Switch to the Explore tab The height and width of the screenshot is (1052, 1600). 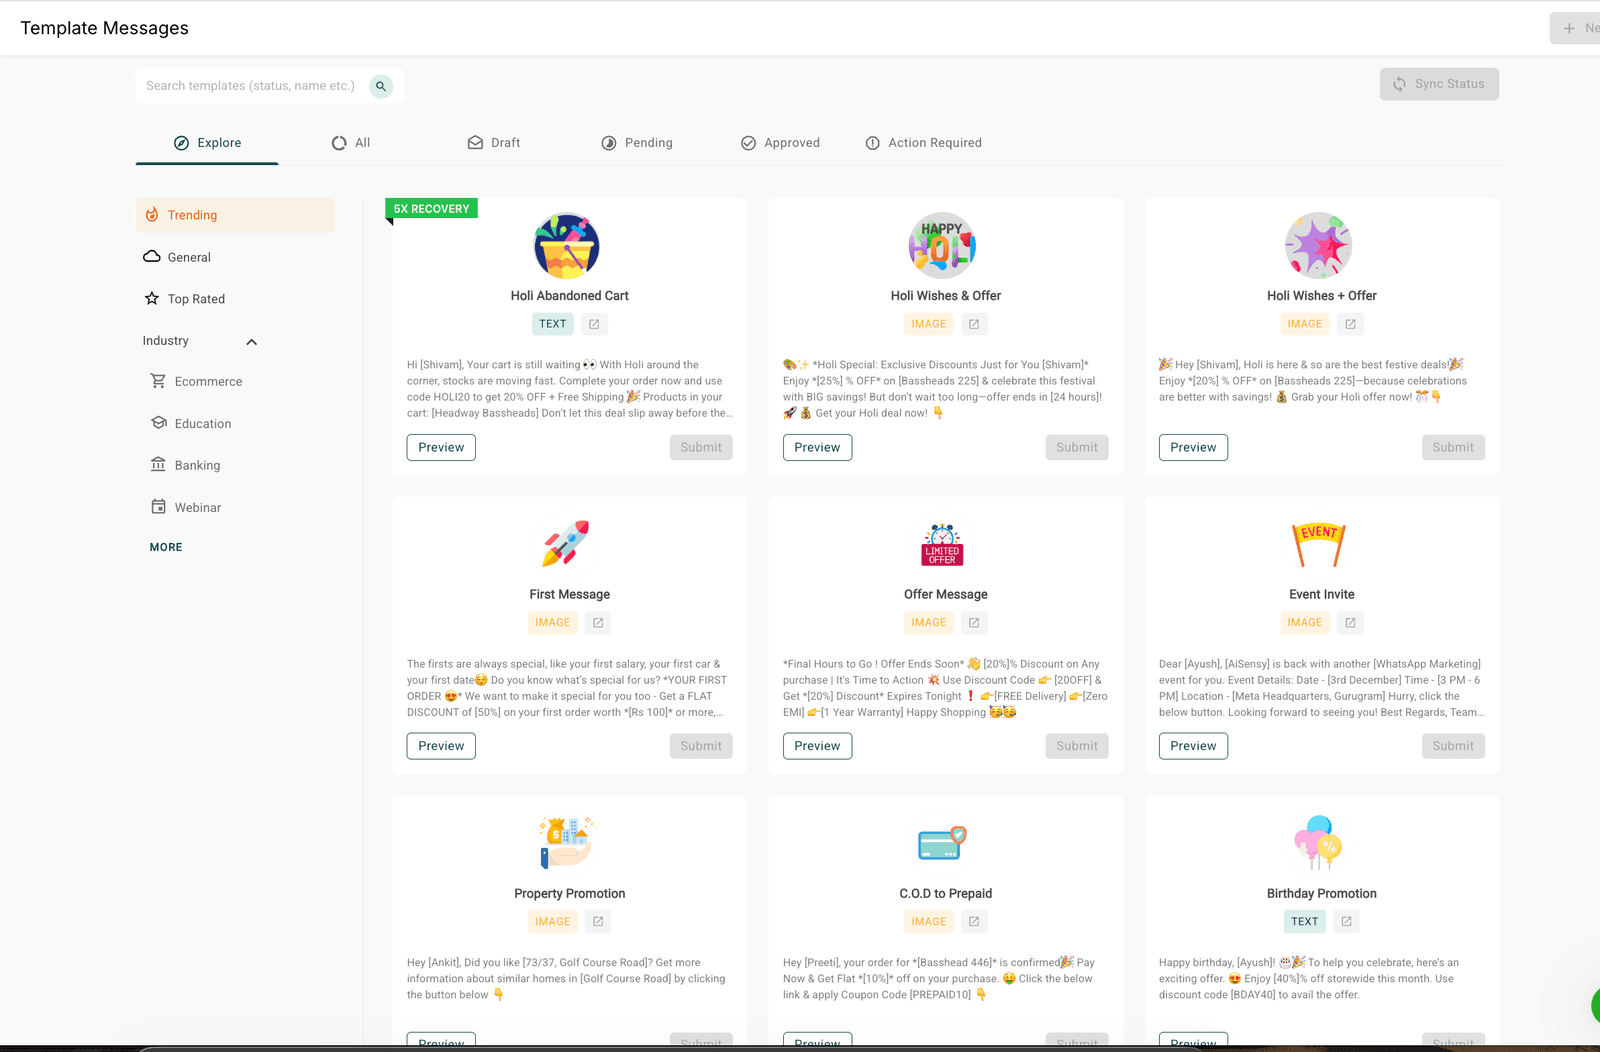point(207,143)
